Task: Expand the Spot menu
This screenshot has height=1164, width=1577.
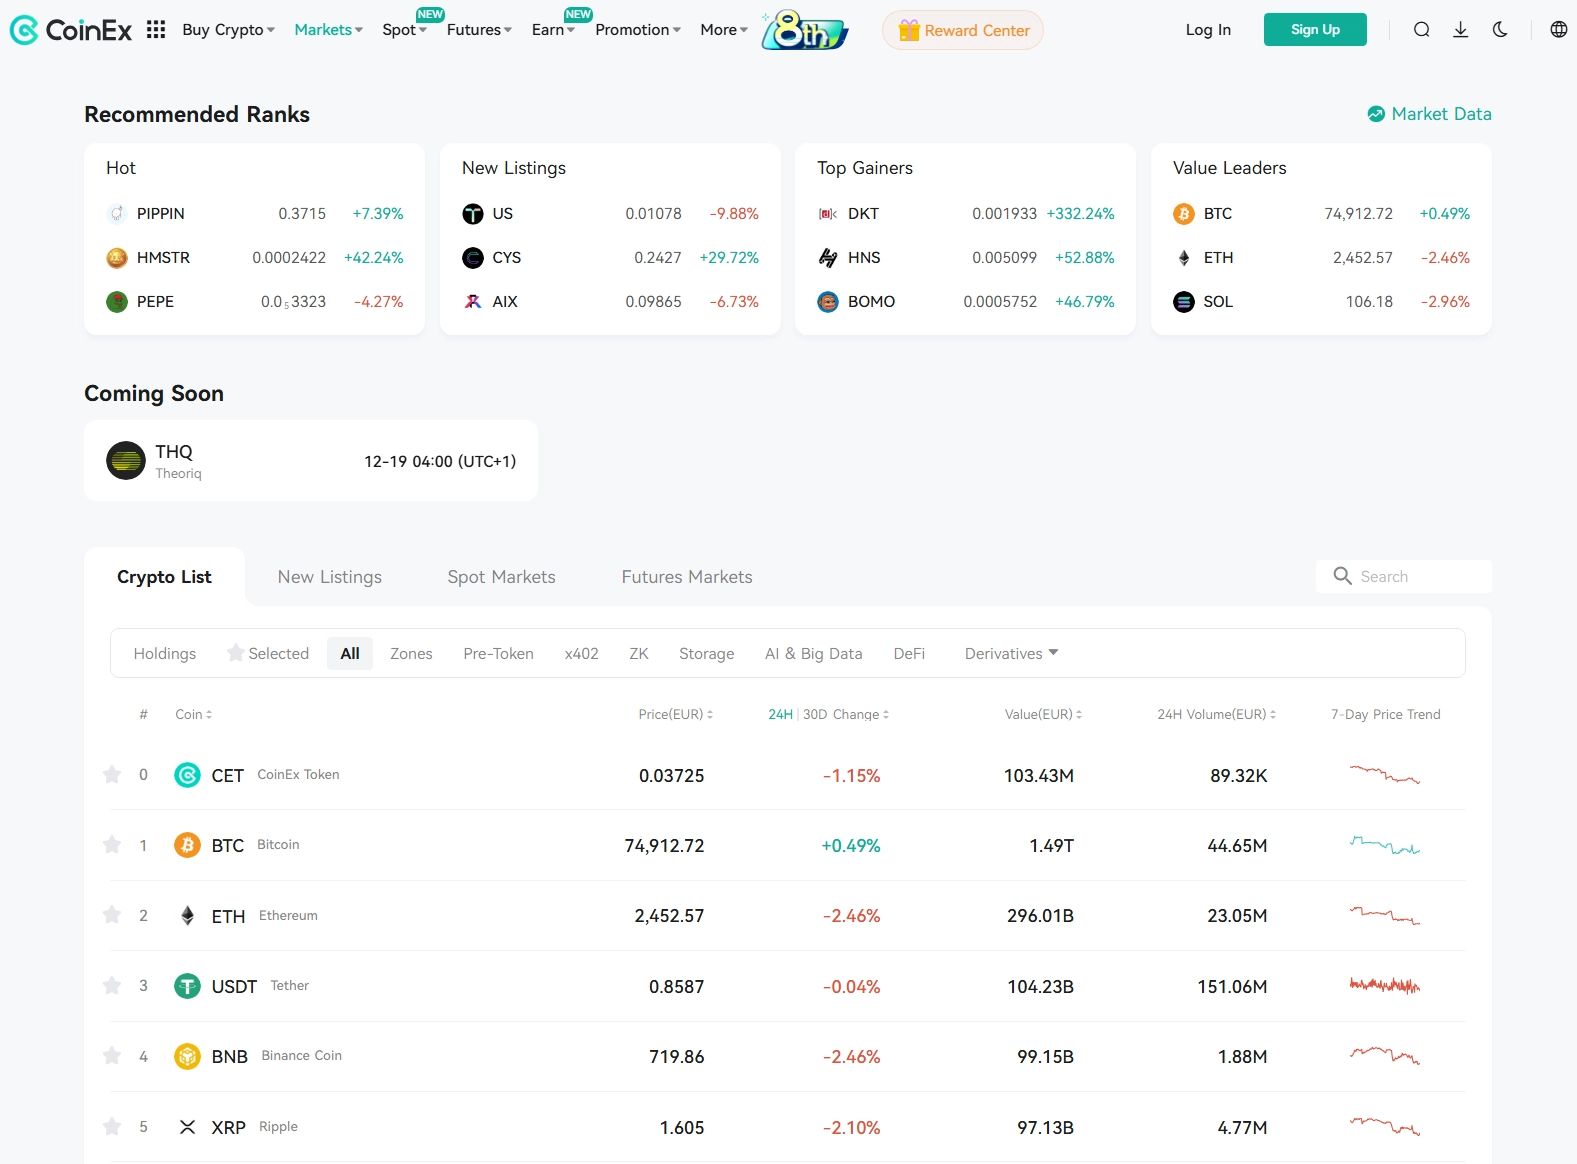Action: (x=404, y=30)
